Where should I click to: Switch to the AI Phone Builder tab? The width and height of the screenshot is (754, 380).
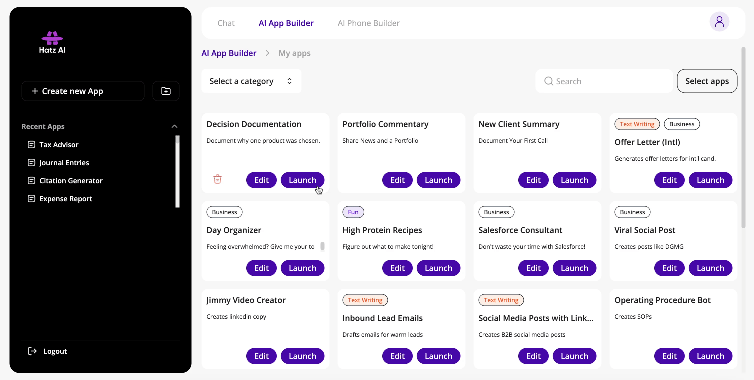pyautogui.click(x=368, y=23)
